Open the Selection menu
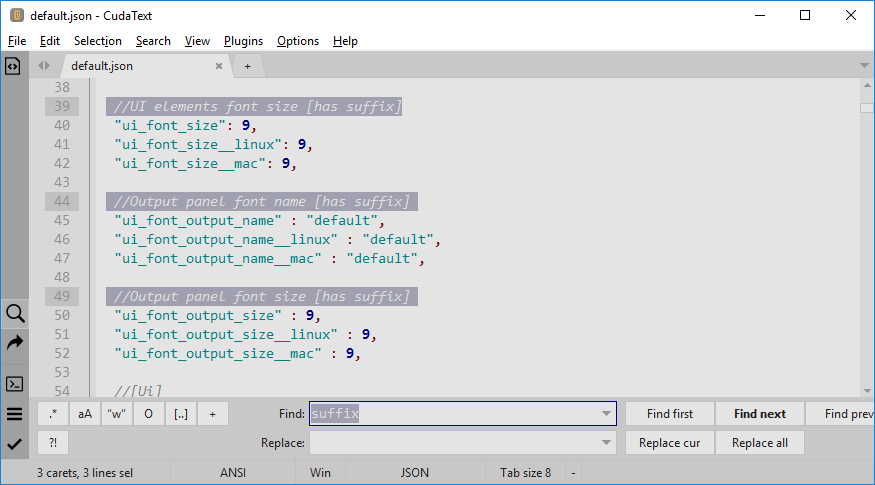The height and width of the screenshot is (485, 875). (97, 41)
